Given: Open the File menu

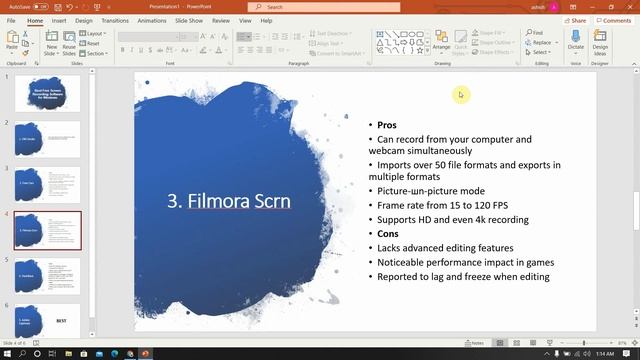Looking at the screenshot, I should (11, 20).
